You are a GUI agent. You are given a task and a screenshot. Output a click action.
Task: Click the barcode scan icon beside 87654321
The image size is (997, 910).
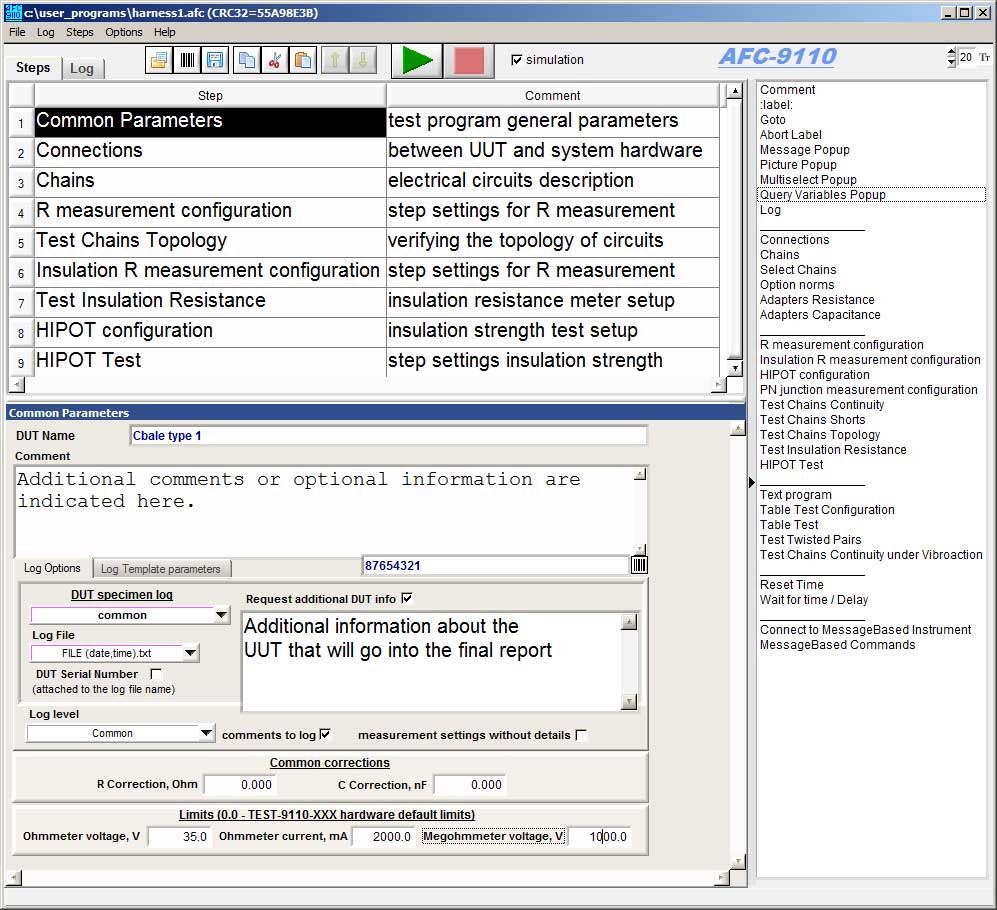pos(639,565)
